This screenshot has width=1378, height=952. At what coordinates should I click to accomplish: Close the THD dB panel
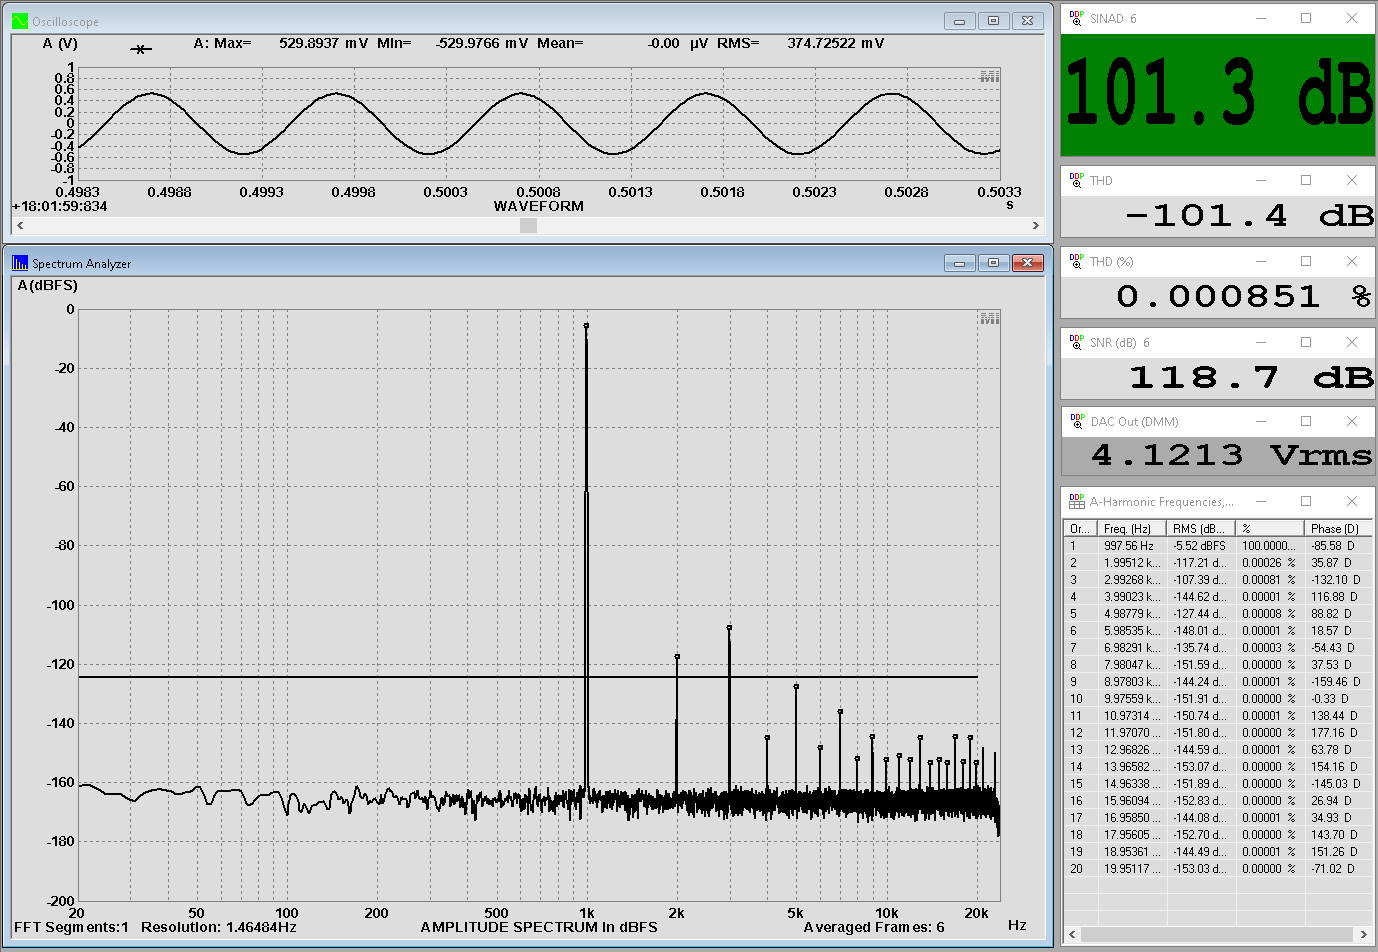click(x=1352, y=180)
